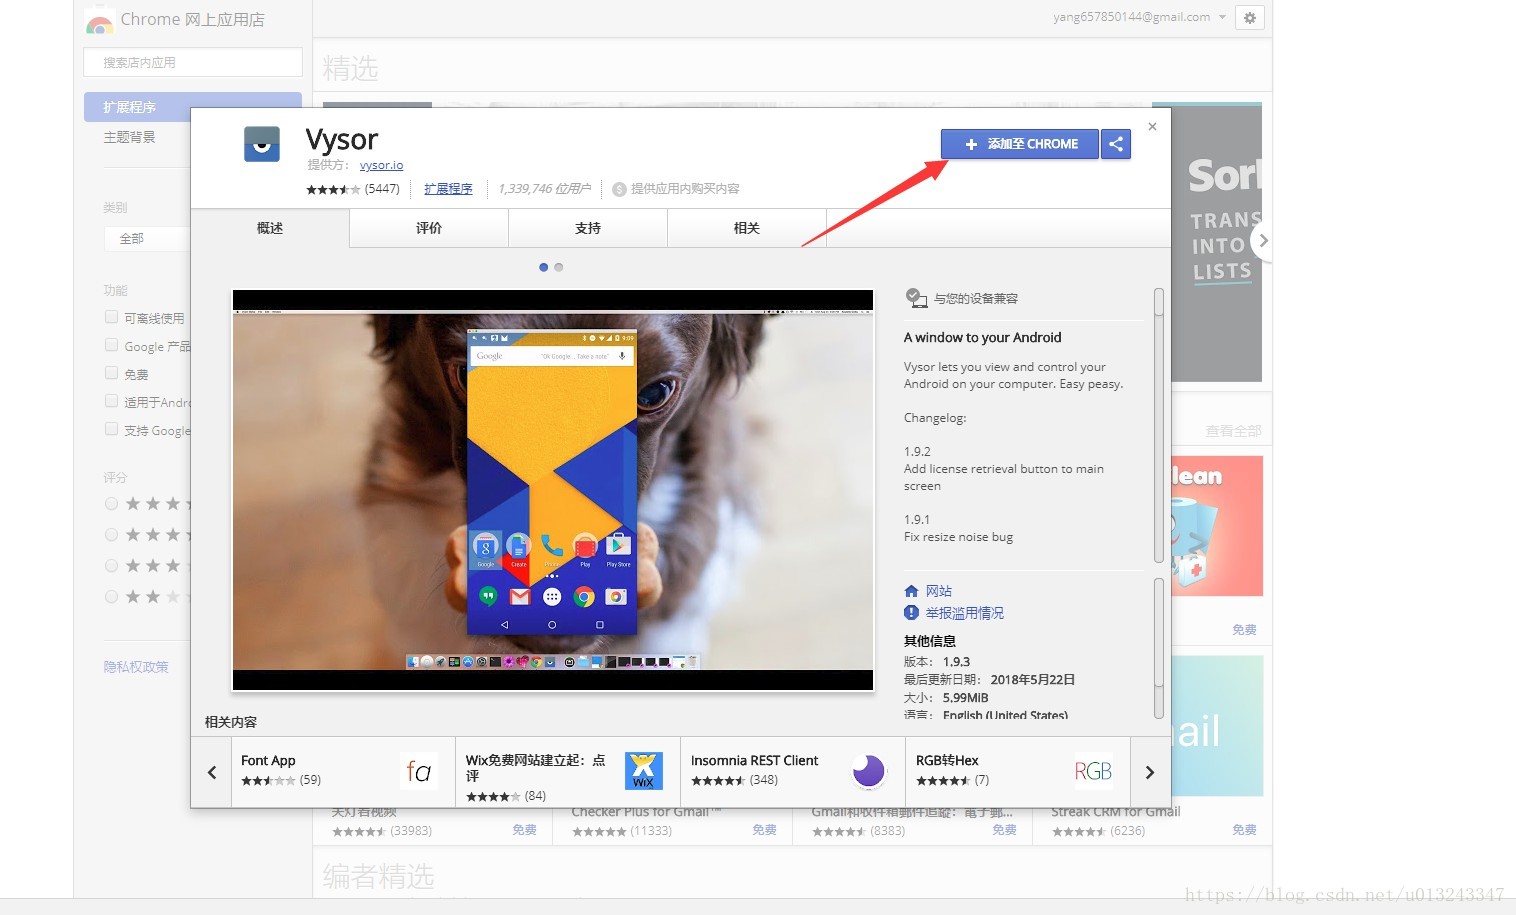Open the Font App card

point(343,772)
